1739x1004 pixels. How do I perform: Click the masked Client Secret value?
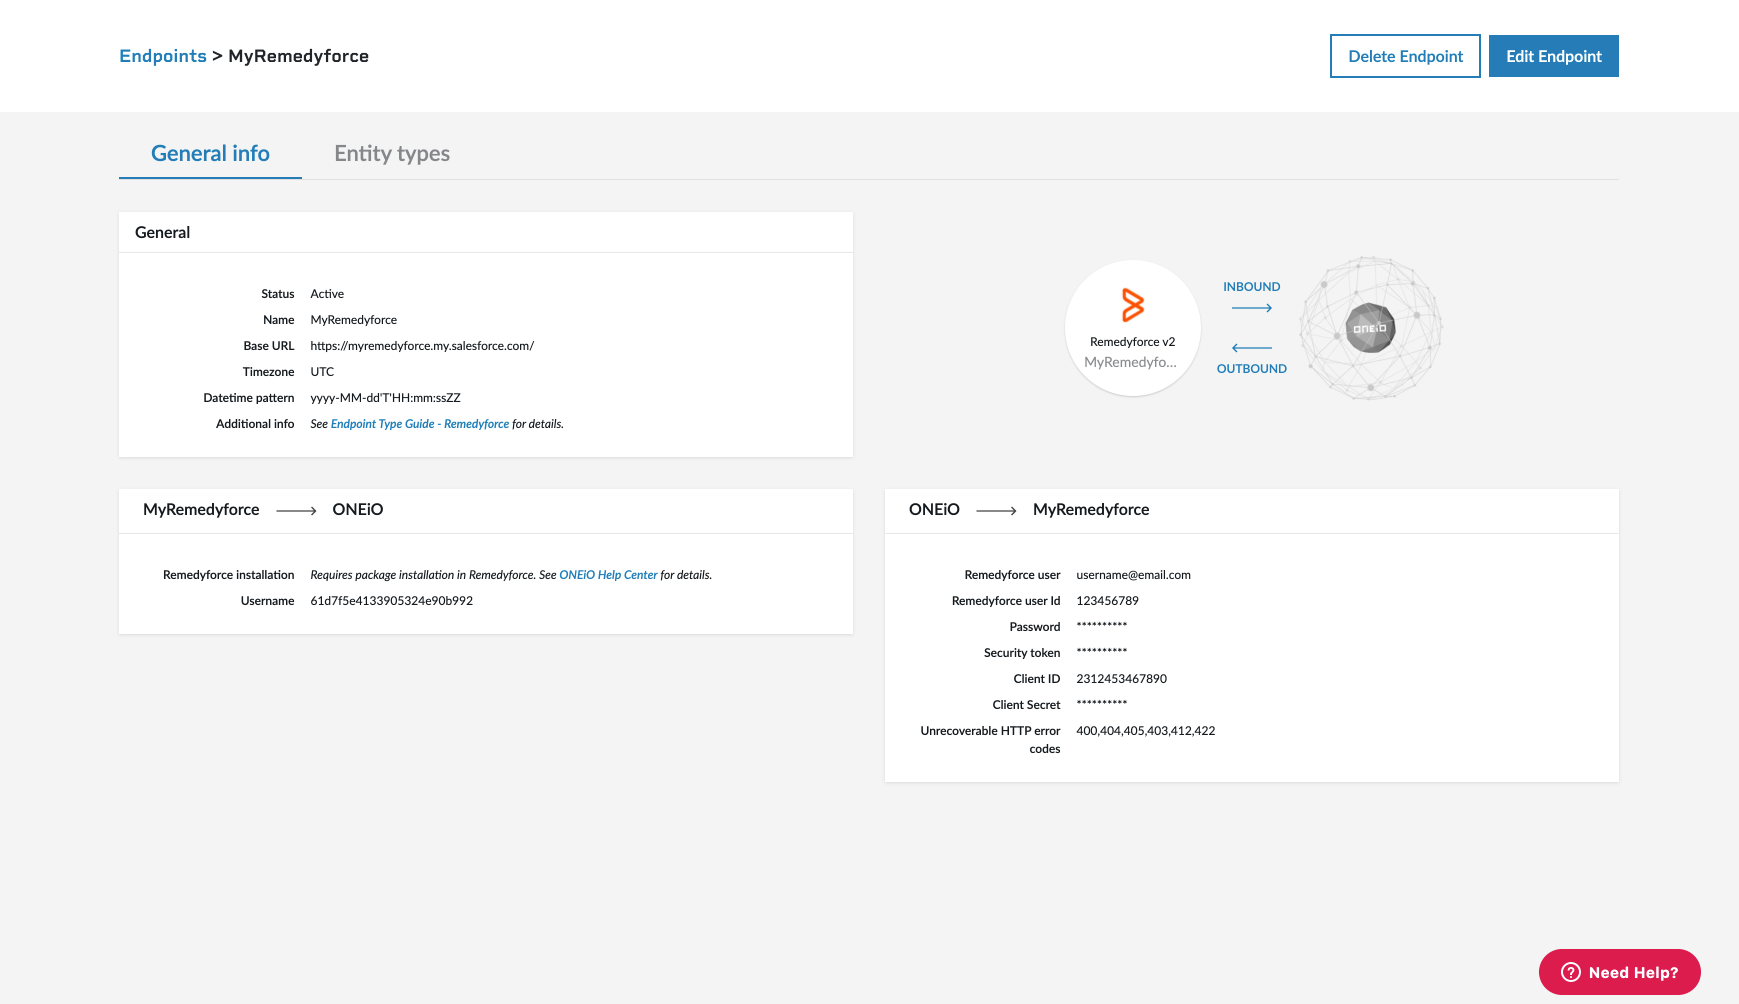click(1102, 703)
